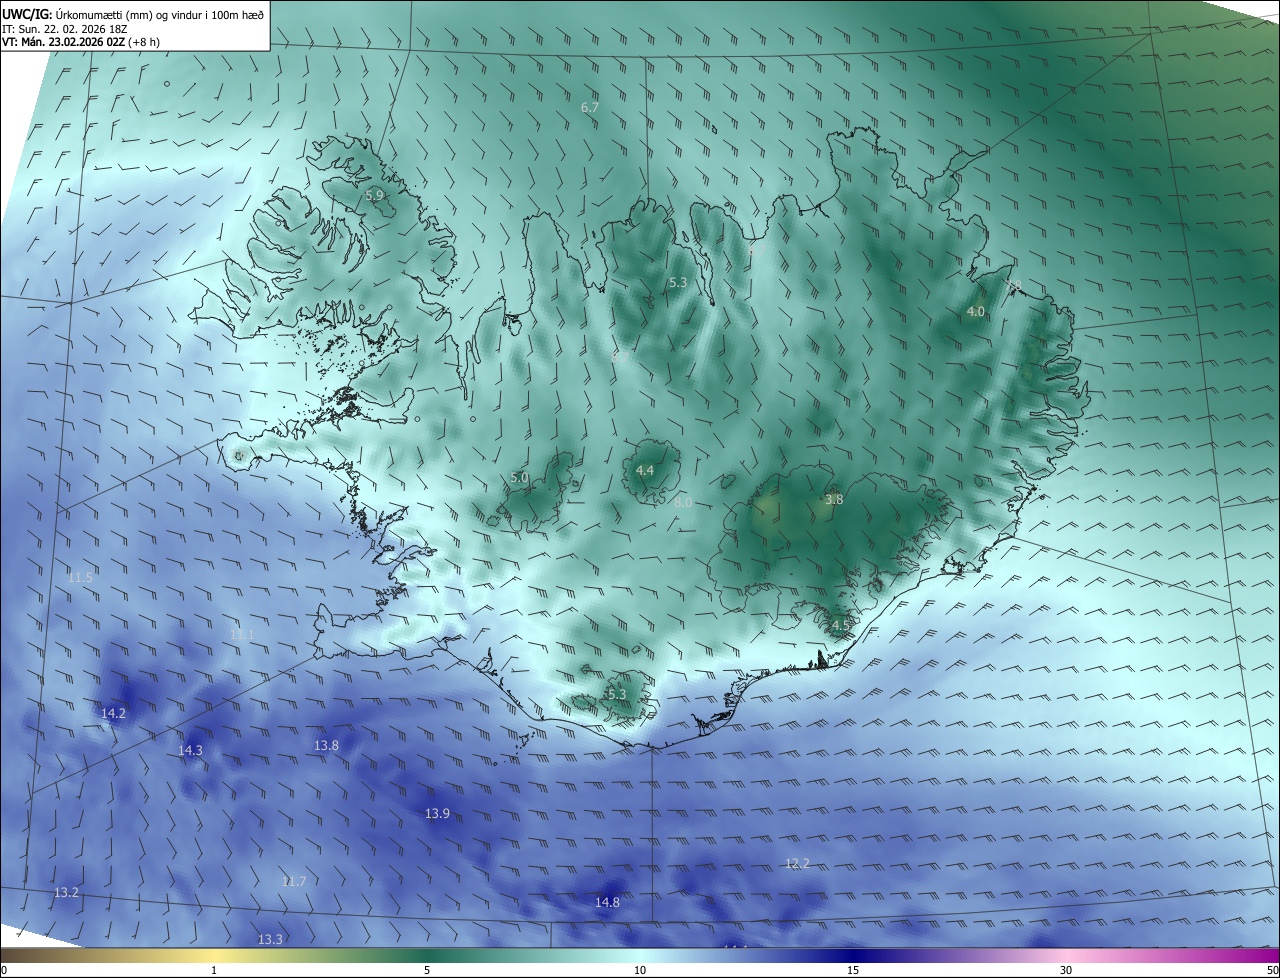Viewport: 1280px width, 978px height.
Task: Click the 13.3 value above the colorbar
Action: click(270, 939)
